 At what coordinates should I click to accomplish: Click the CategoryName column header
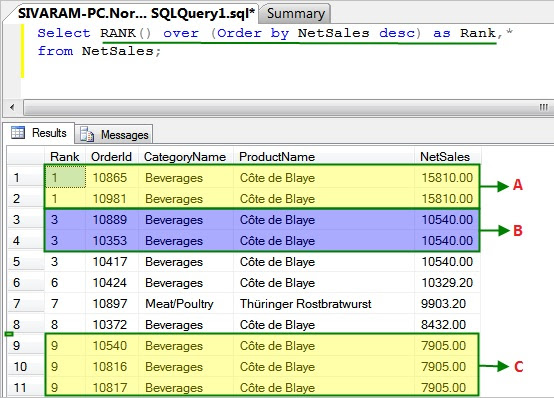(185, 157)
